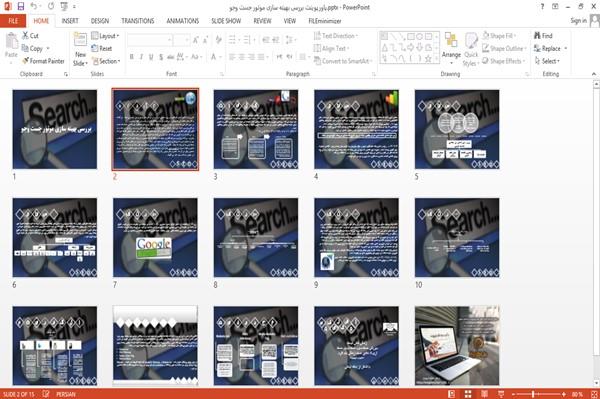Viewport: 600px width, 399px height.
Task: Click Normal view icon in status bar
Action: 452,394
